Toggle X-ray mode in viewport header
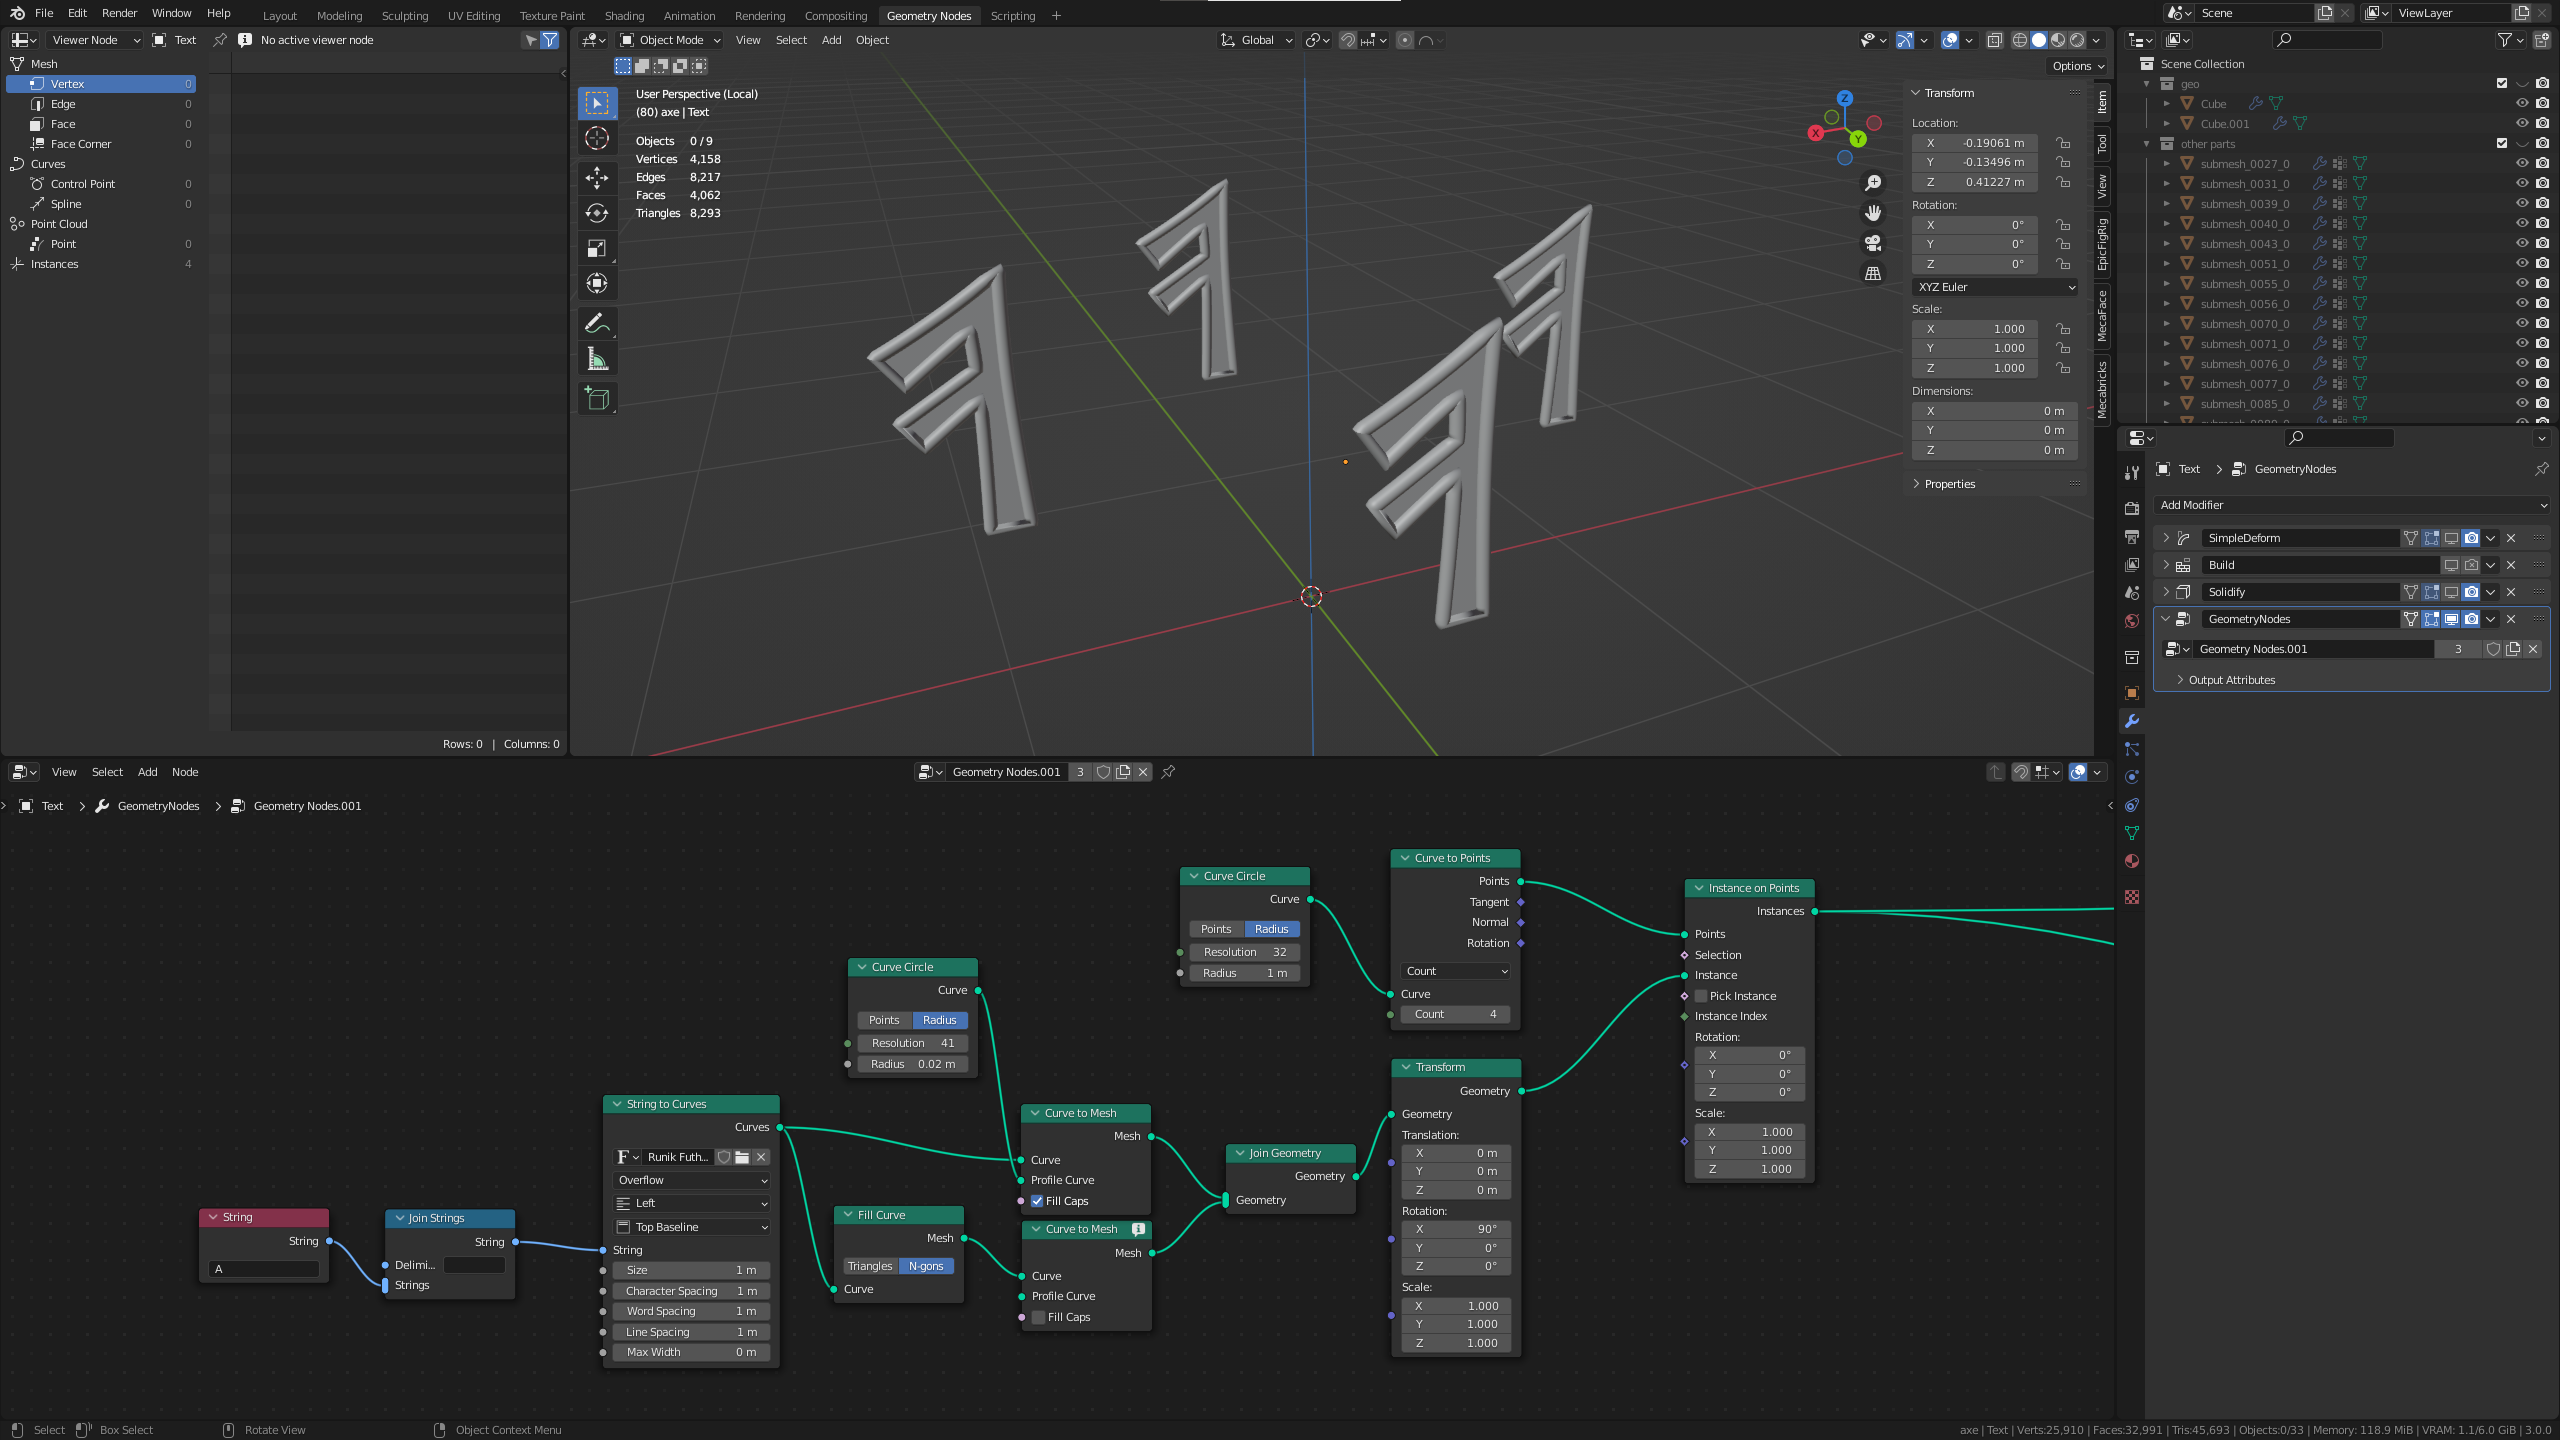Screen dimensions: 2560x1440 (1995, 40)
